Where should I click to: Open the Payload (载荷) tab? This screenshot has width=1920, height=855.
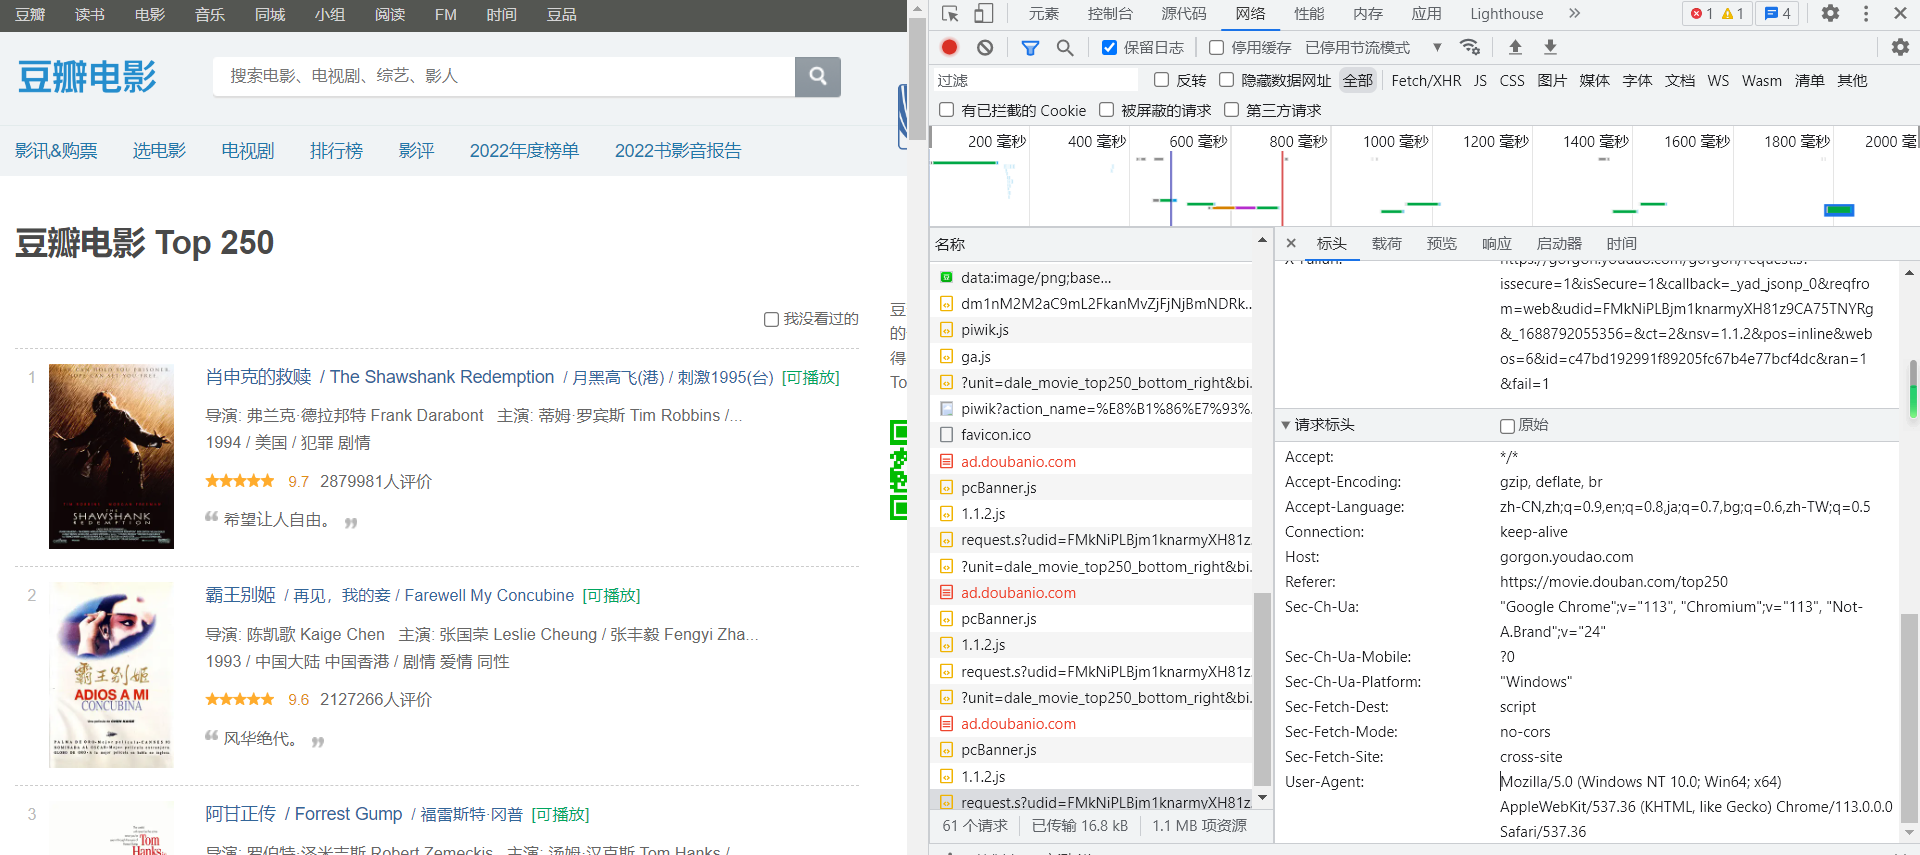point(1386,243)
